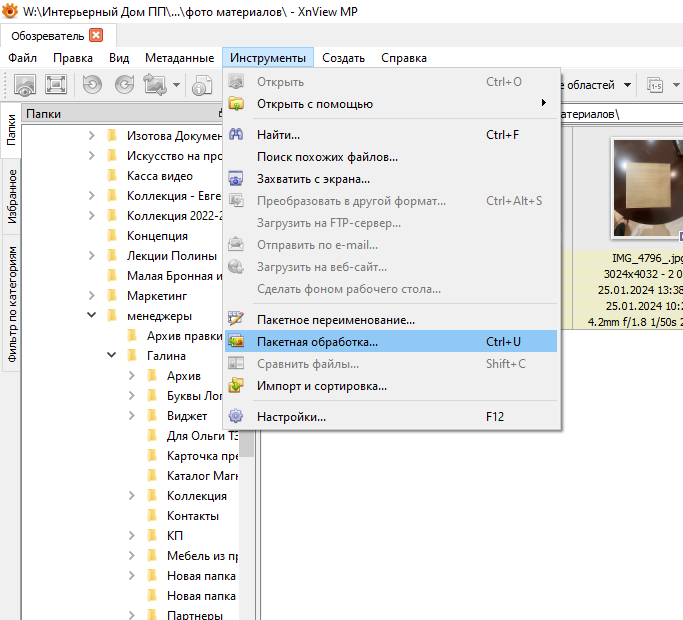Open dropdown arrow next to convert toolbar icon
The width and height of the screenshot is (683, 620).
pos(177,85)
